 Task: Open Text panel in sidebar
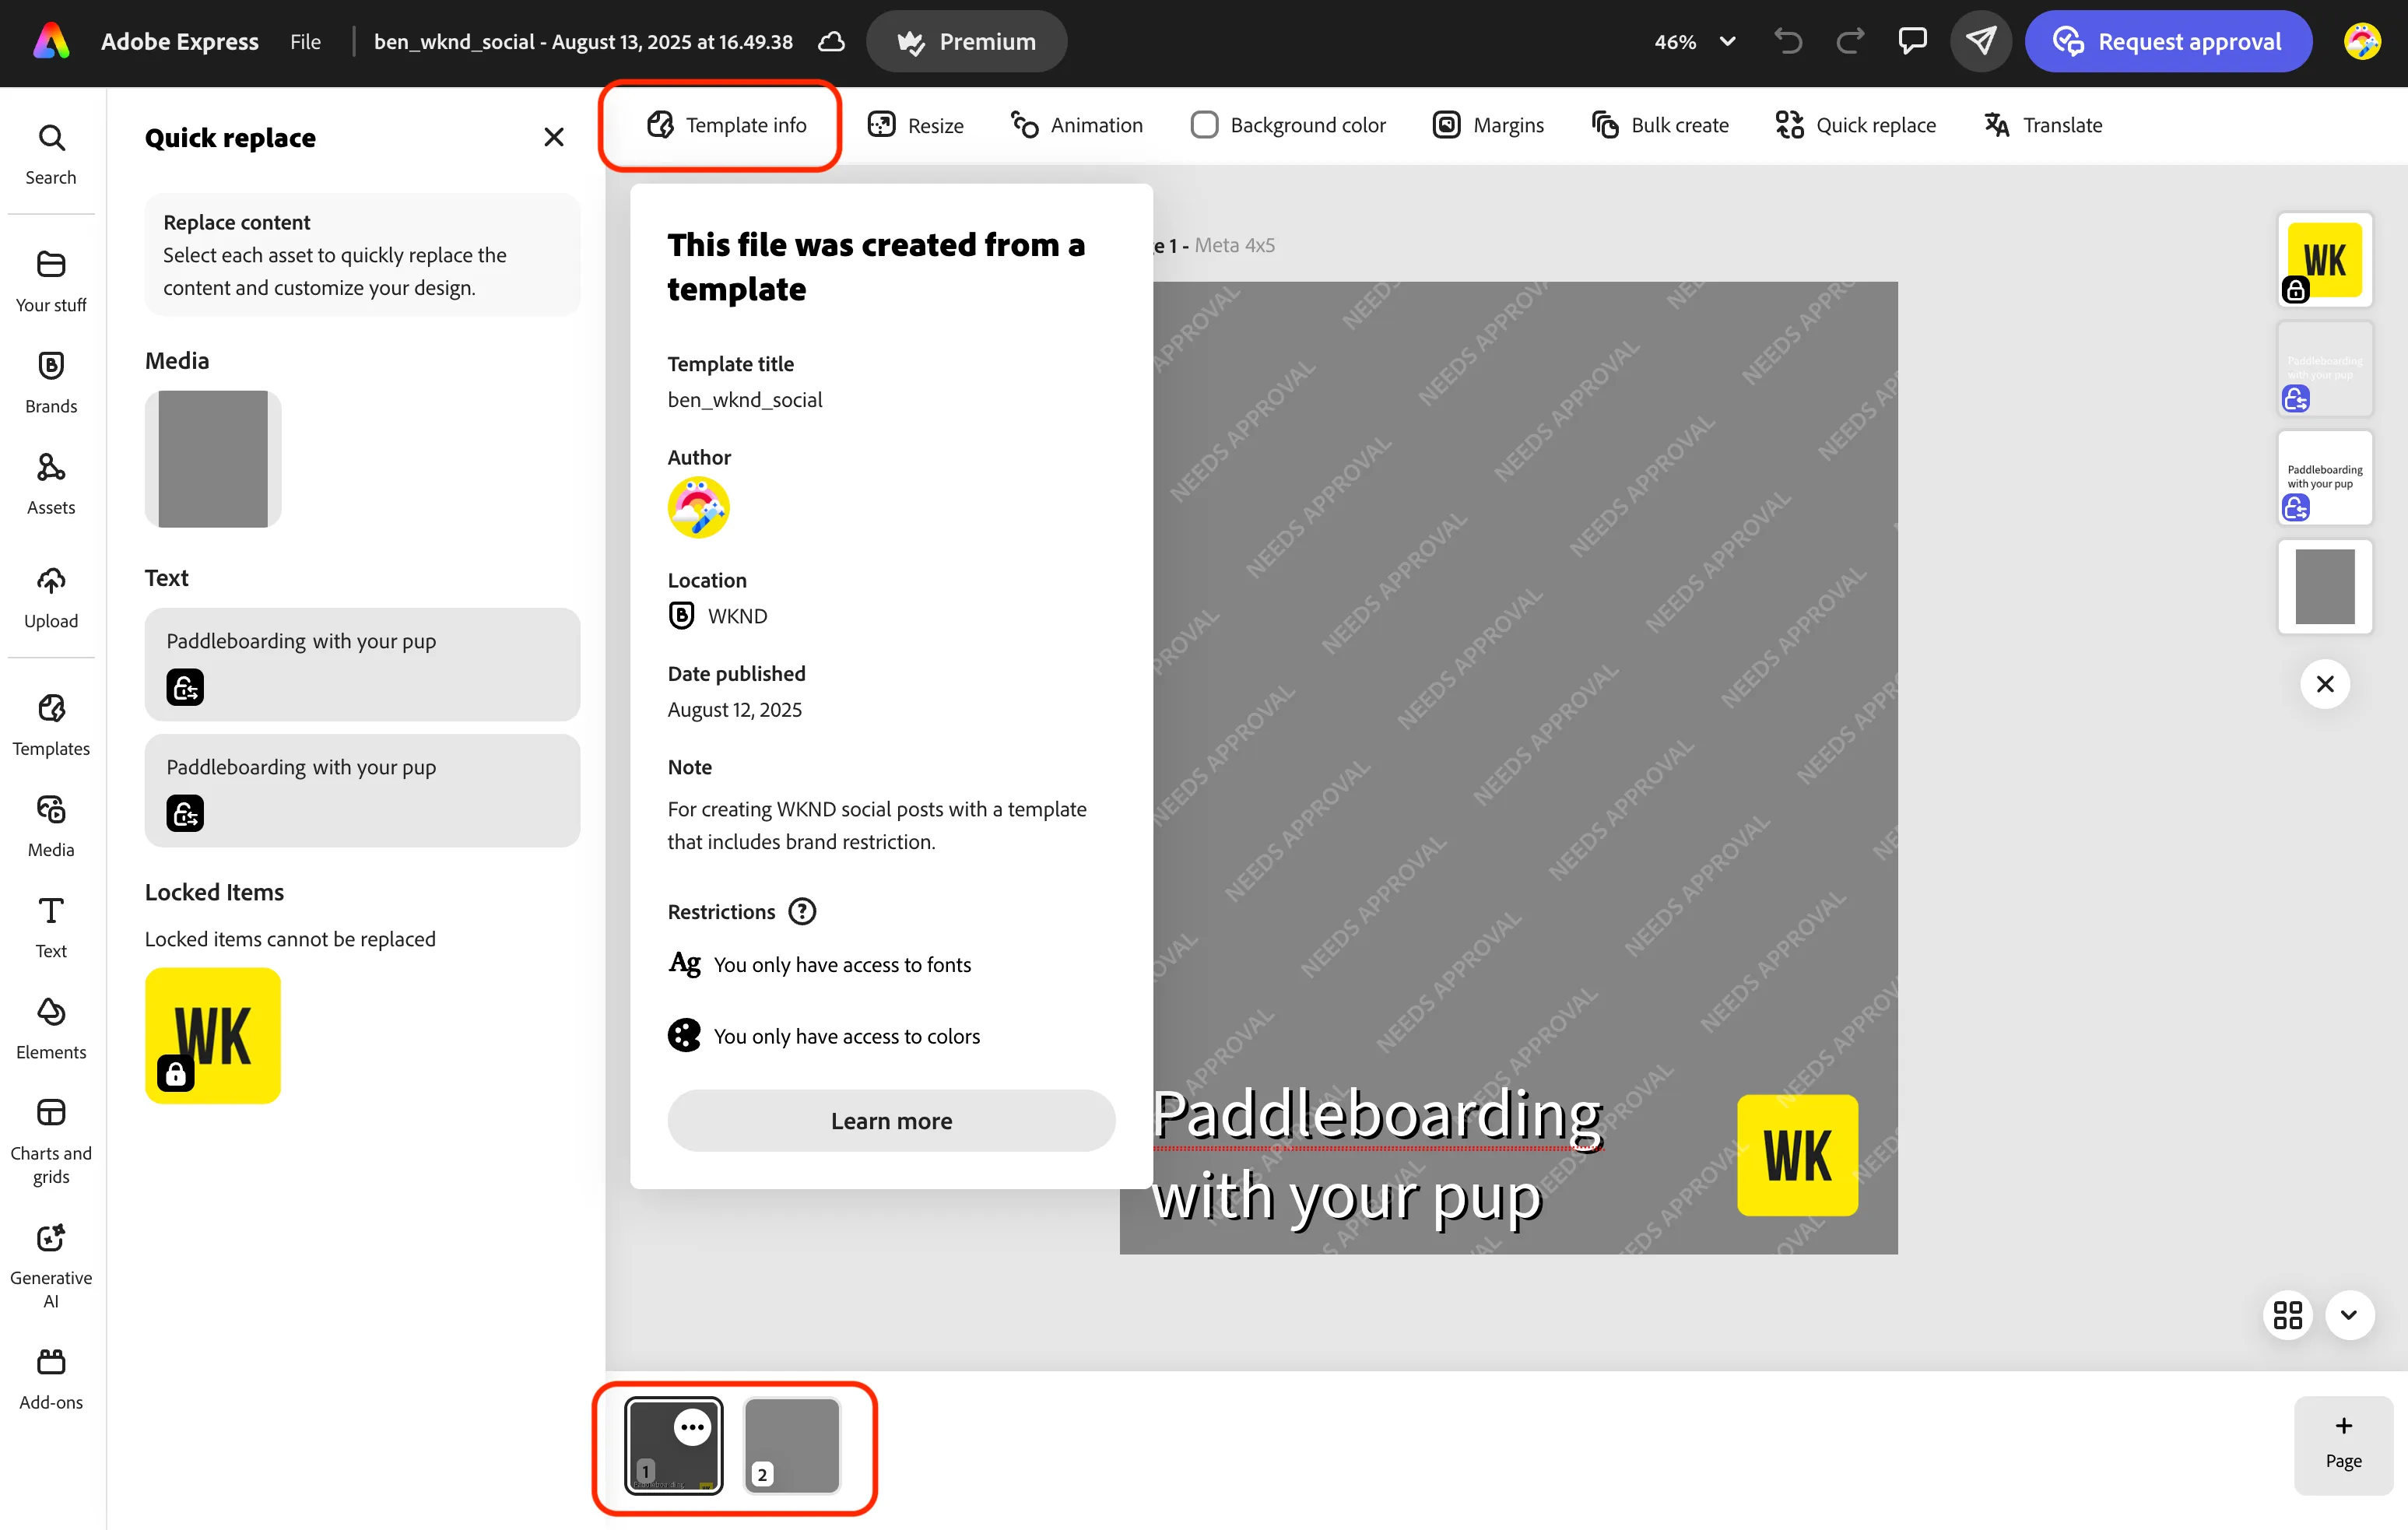51,927
